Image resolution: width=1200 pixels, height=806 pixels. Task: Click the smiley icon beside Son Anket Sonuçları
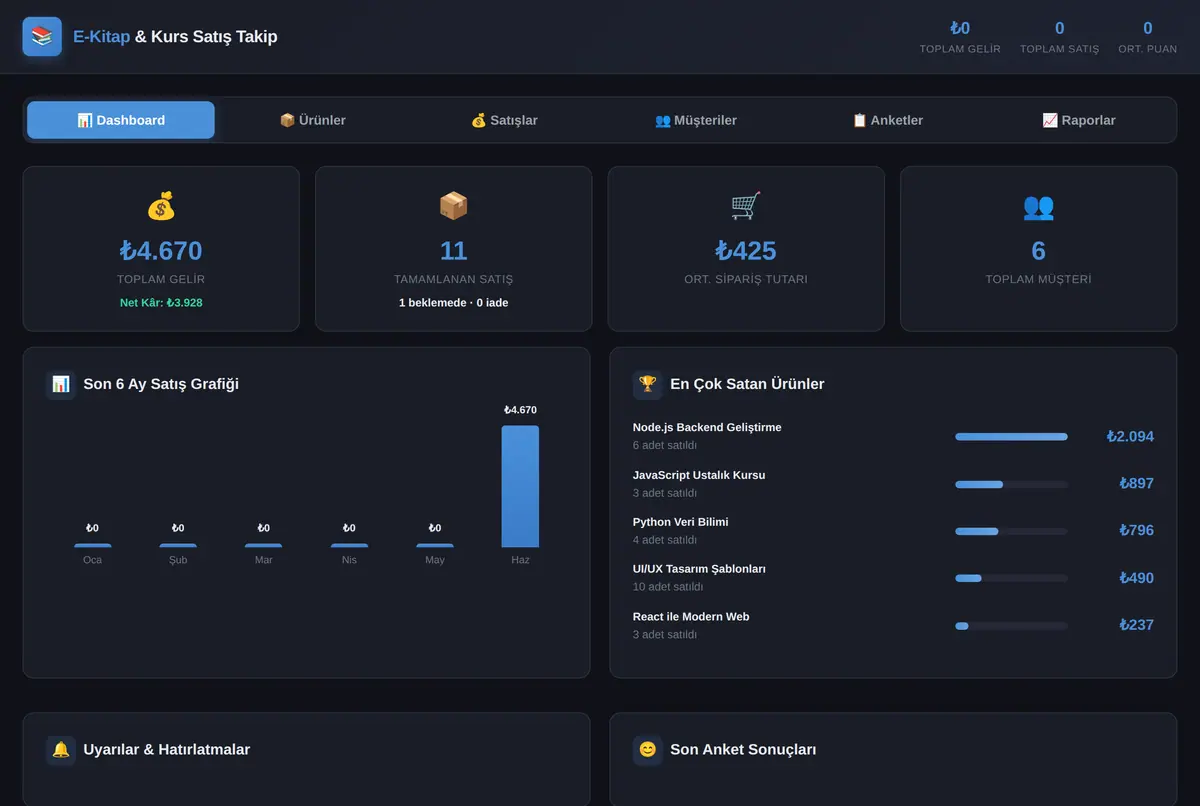click(648, 750)
